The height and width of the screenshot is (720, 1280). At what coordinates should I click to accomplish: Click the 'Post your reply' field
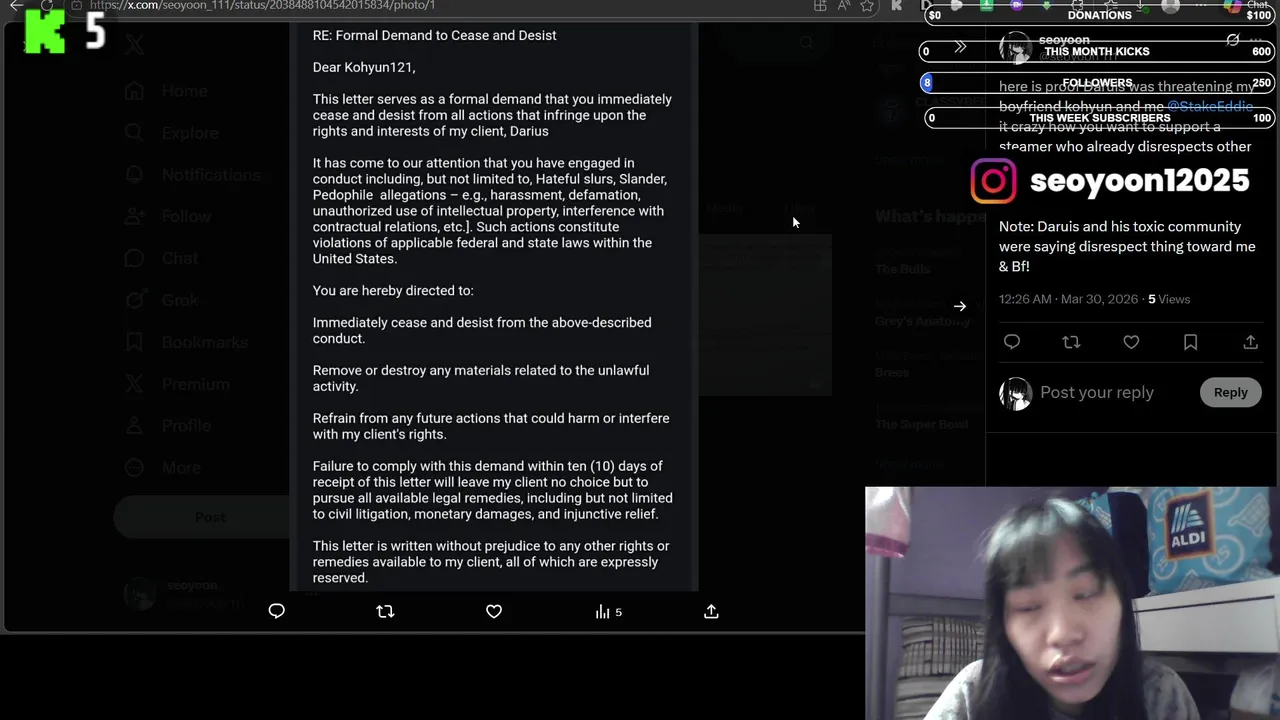(x=1097, y=392)
